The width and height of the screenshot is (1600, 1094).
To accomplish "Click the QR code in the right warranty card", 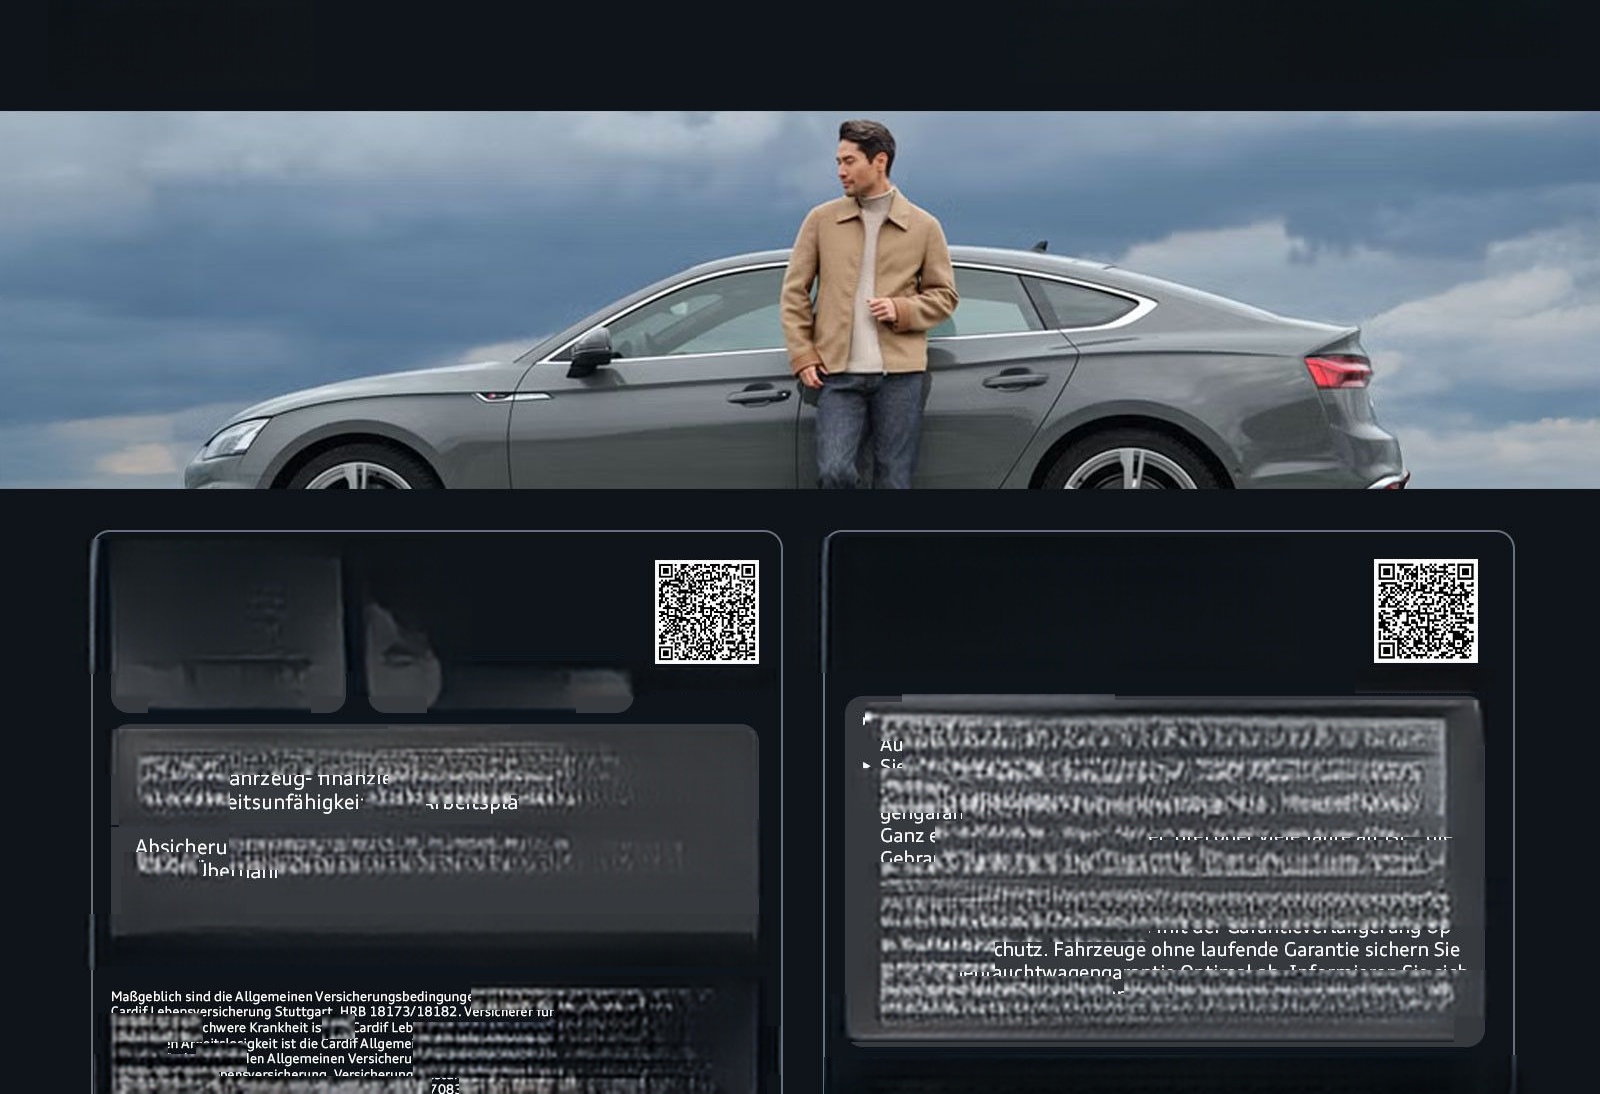I will (1425, 610).
